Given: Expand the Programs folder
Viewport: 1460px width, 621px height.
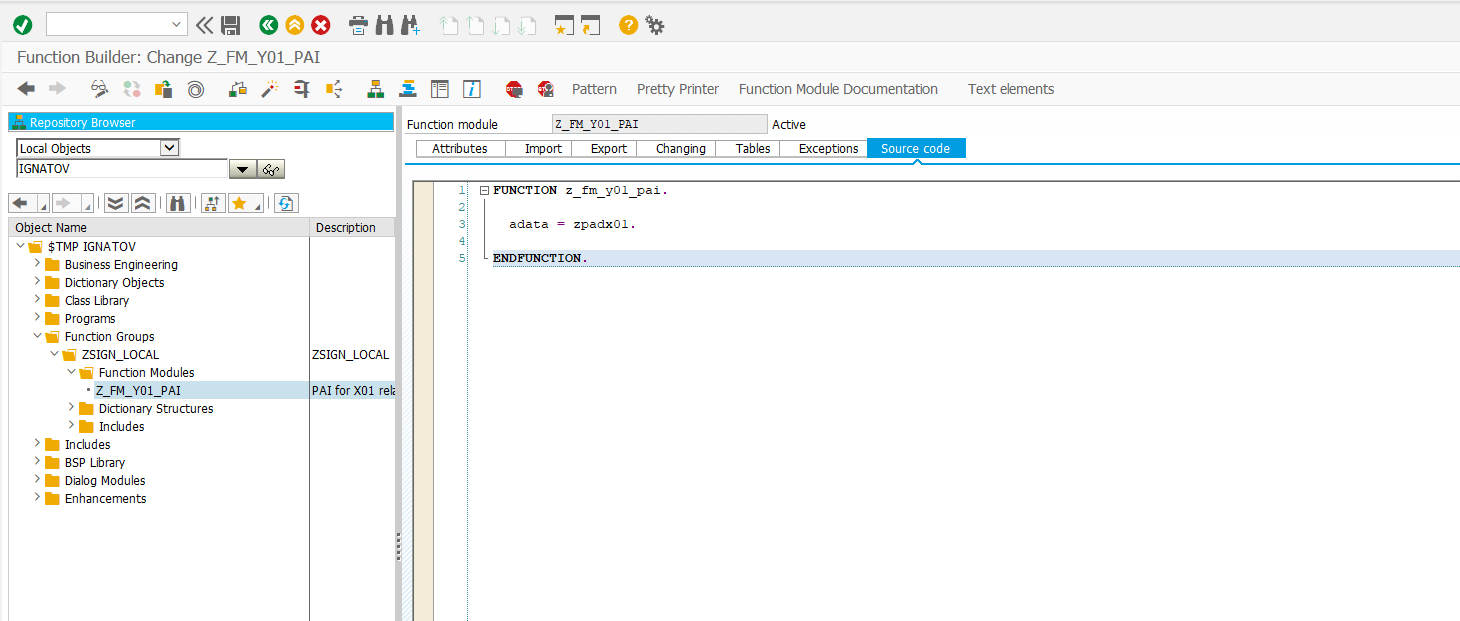Looking at the screenshot, I should pyautogui.click(x=38, y=318).
